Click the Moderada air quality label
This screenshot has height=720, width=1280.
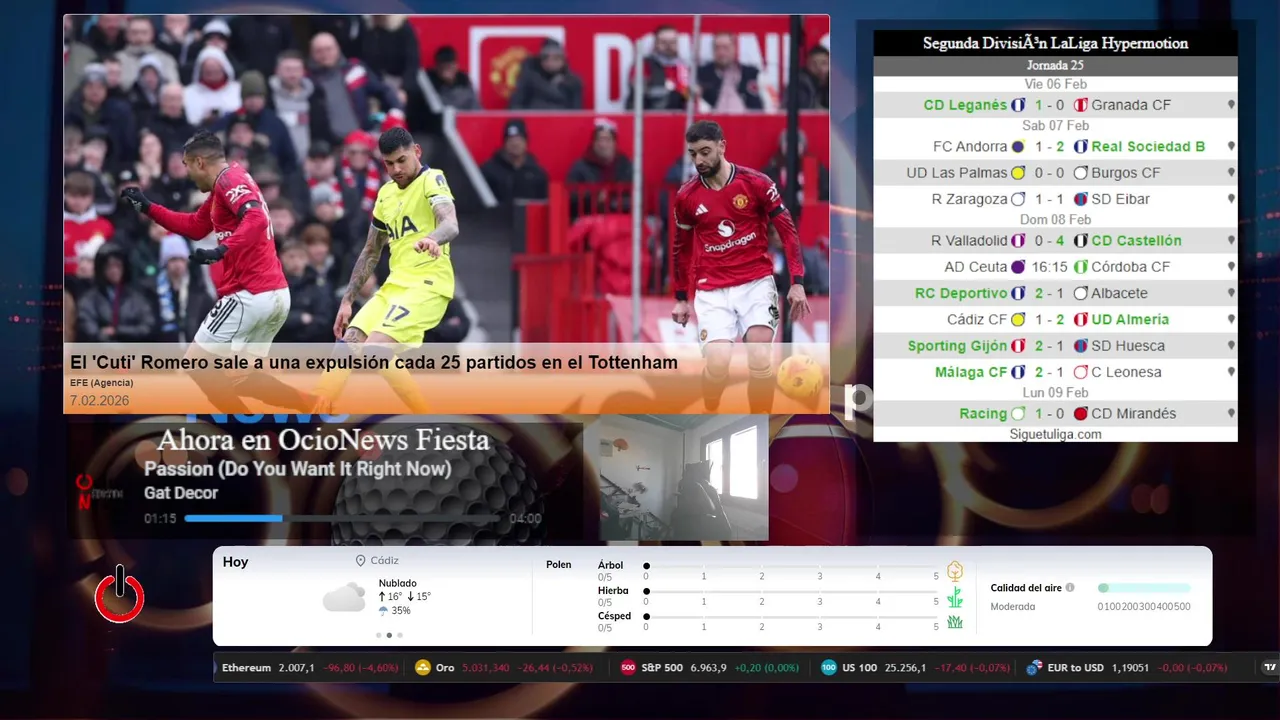pyautogui.click(x=1013, y=607)
